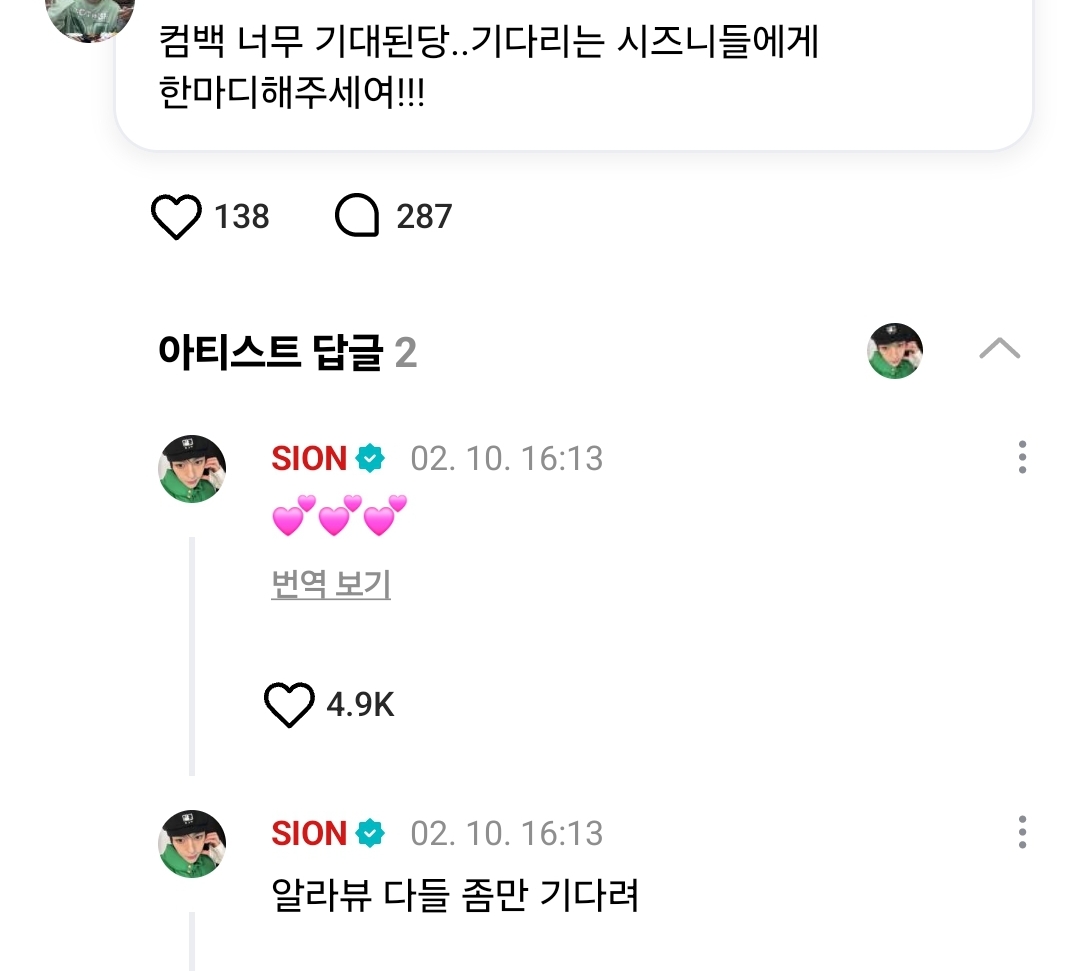Click 번역 보기 to view the translation

click(331, 584)
